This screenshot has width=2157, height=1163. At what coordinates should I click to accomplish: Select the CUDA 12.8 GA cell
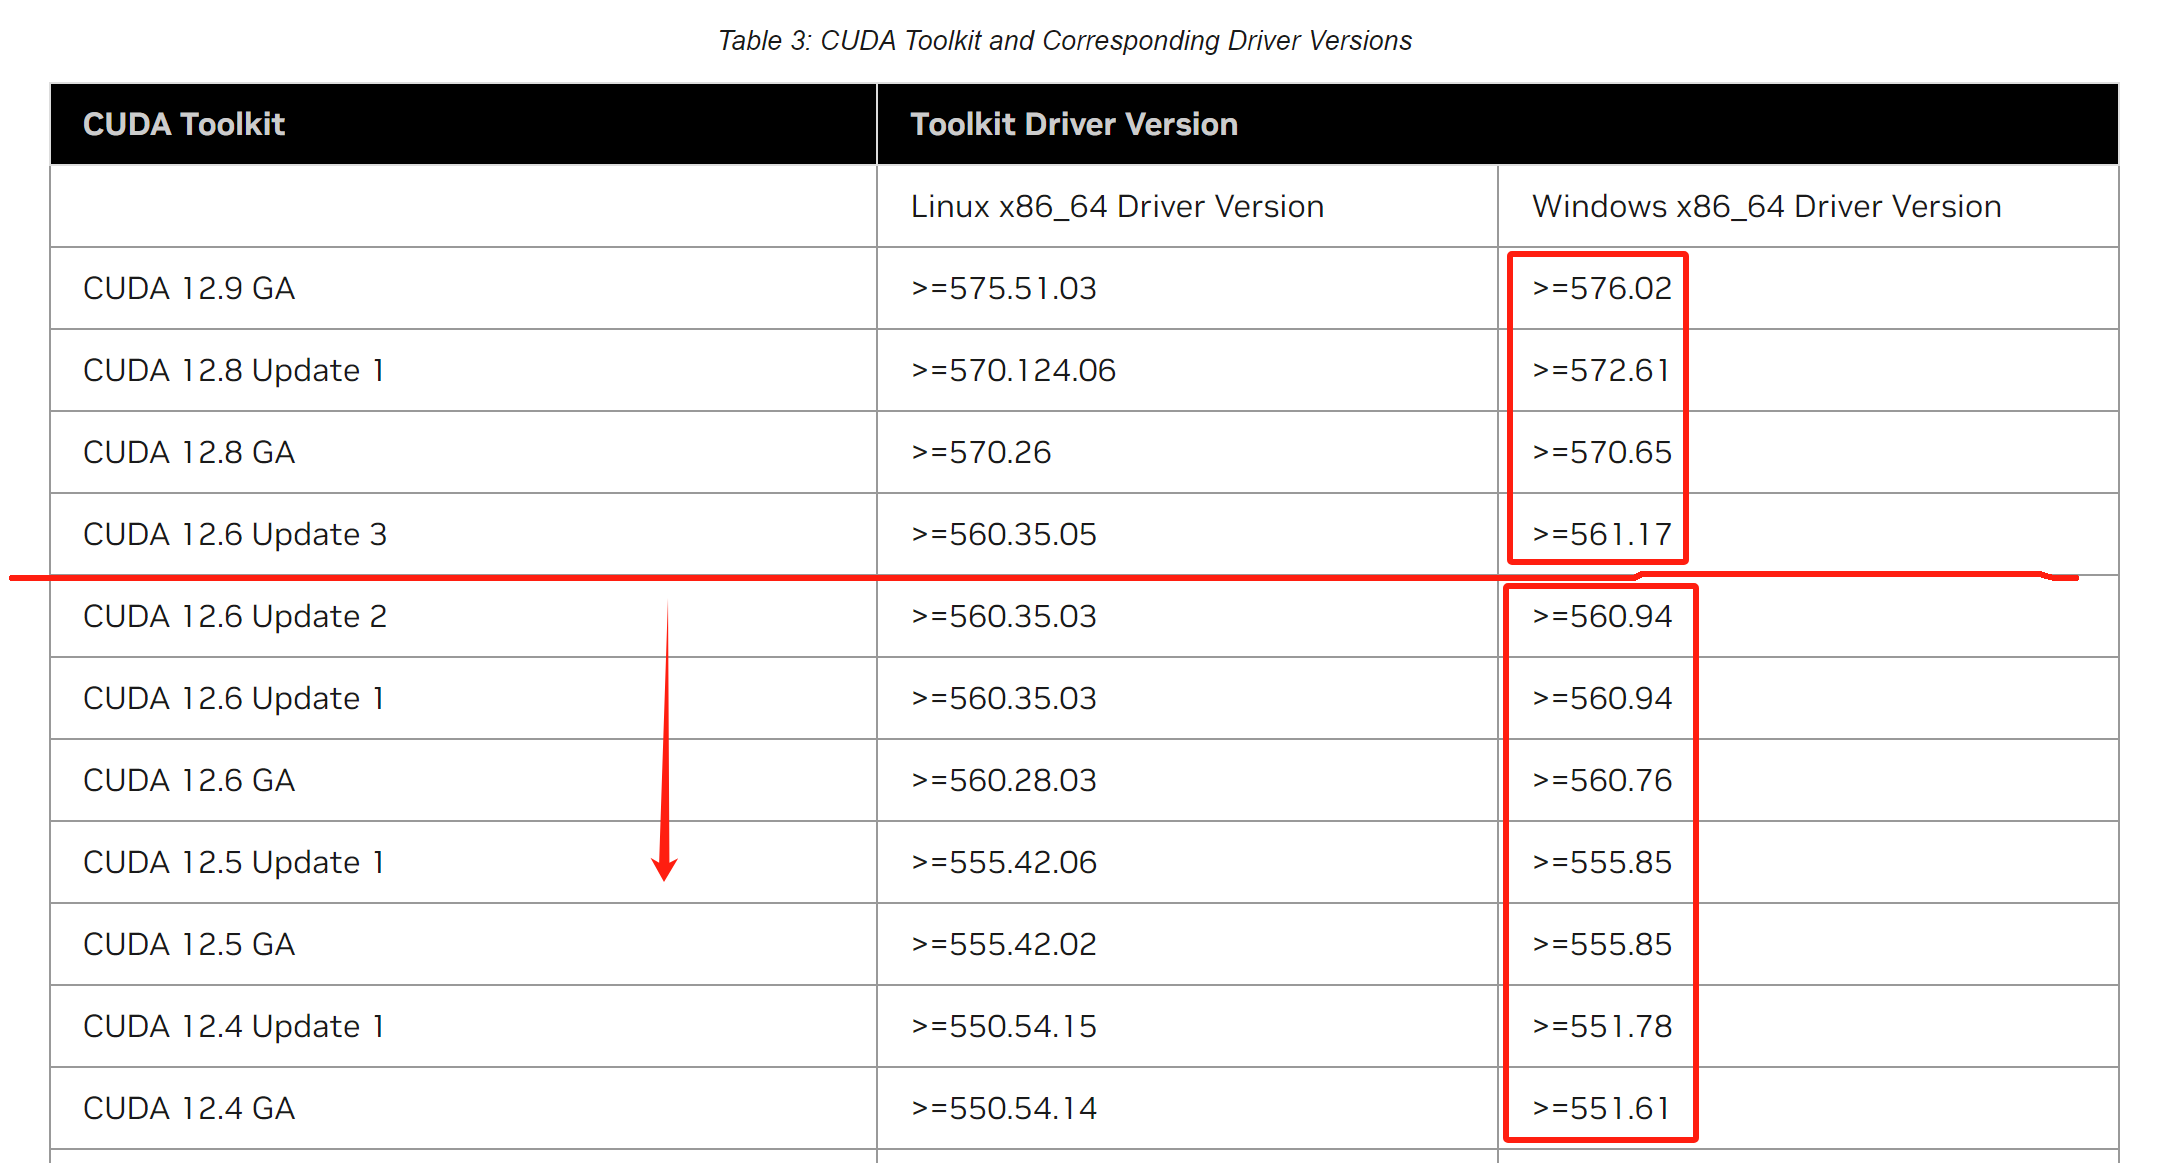188,452
